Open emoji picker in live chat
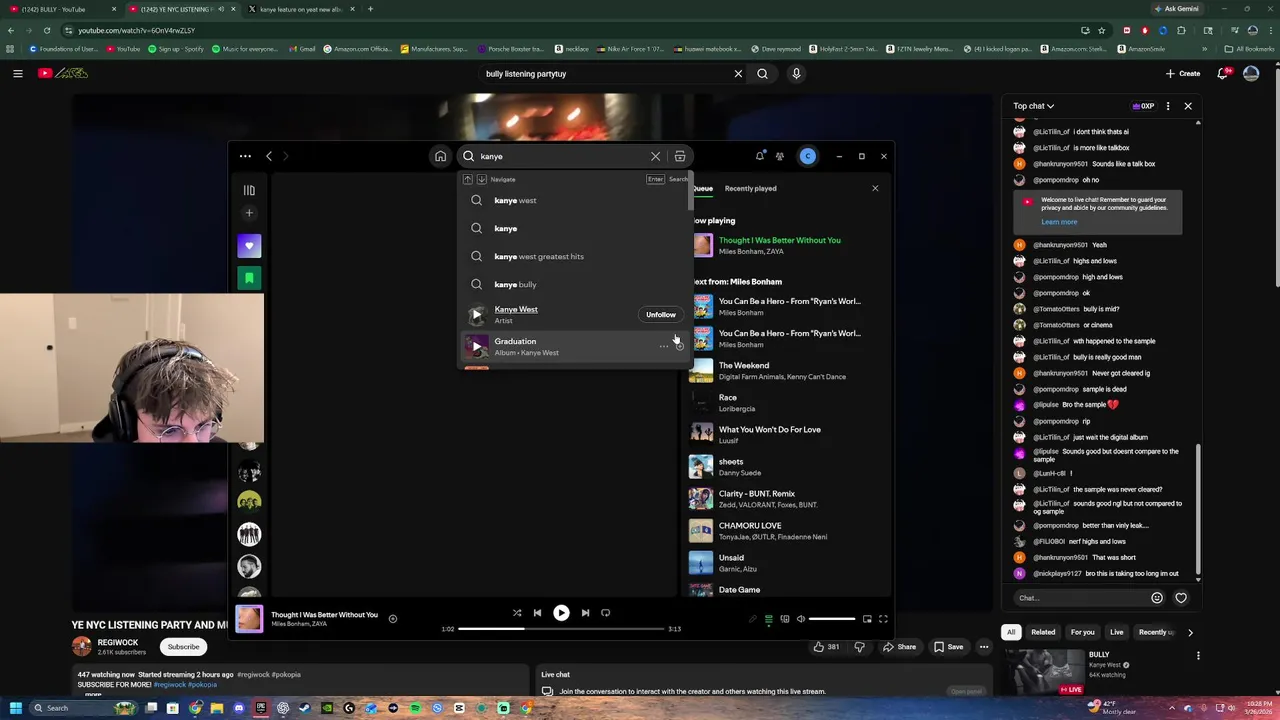The width and height of the screenshot is (1280, 720). pyautogui.click(x=1157, y=598)
